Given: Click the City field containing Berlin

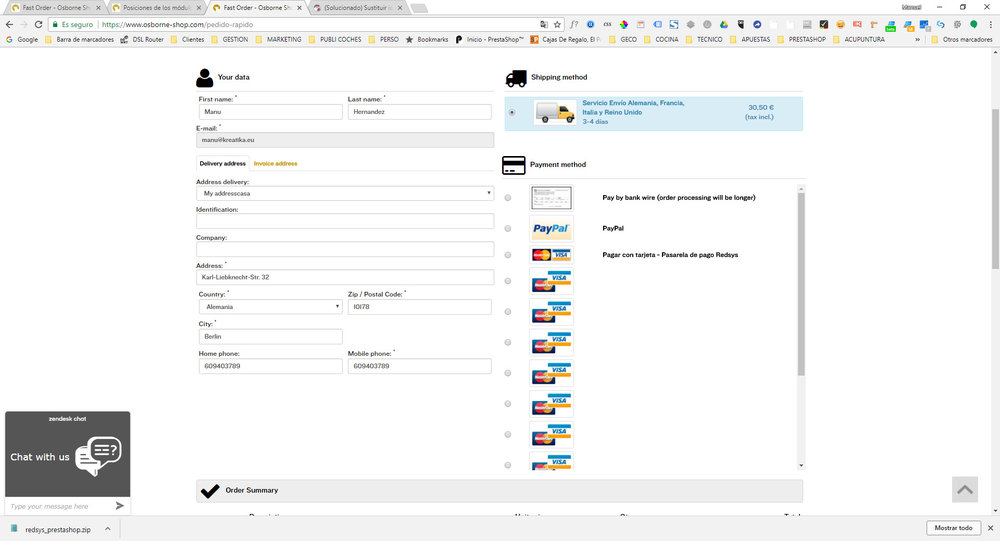Looking at the screenshot, I should 270,336.
